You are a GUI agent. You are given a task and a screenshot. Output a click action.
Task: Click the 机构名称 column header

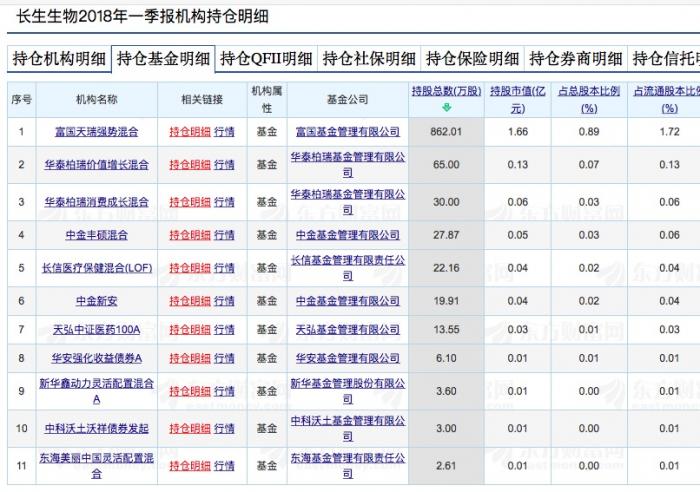[96, 99]
